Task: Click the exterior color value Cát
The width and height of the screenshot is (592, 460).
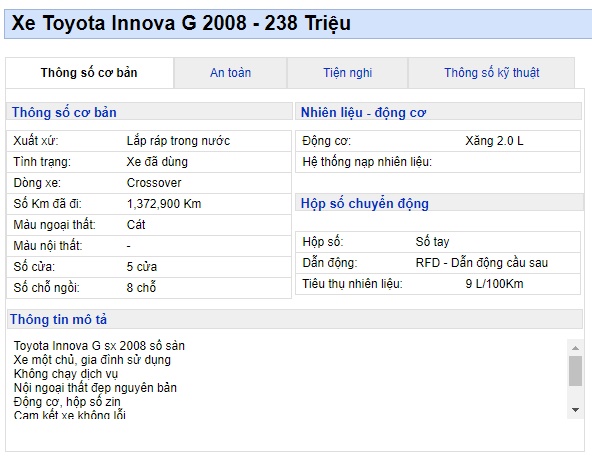Action: pos(136,225)
